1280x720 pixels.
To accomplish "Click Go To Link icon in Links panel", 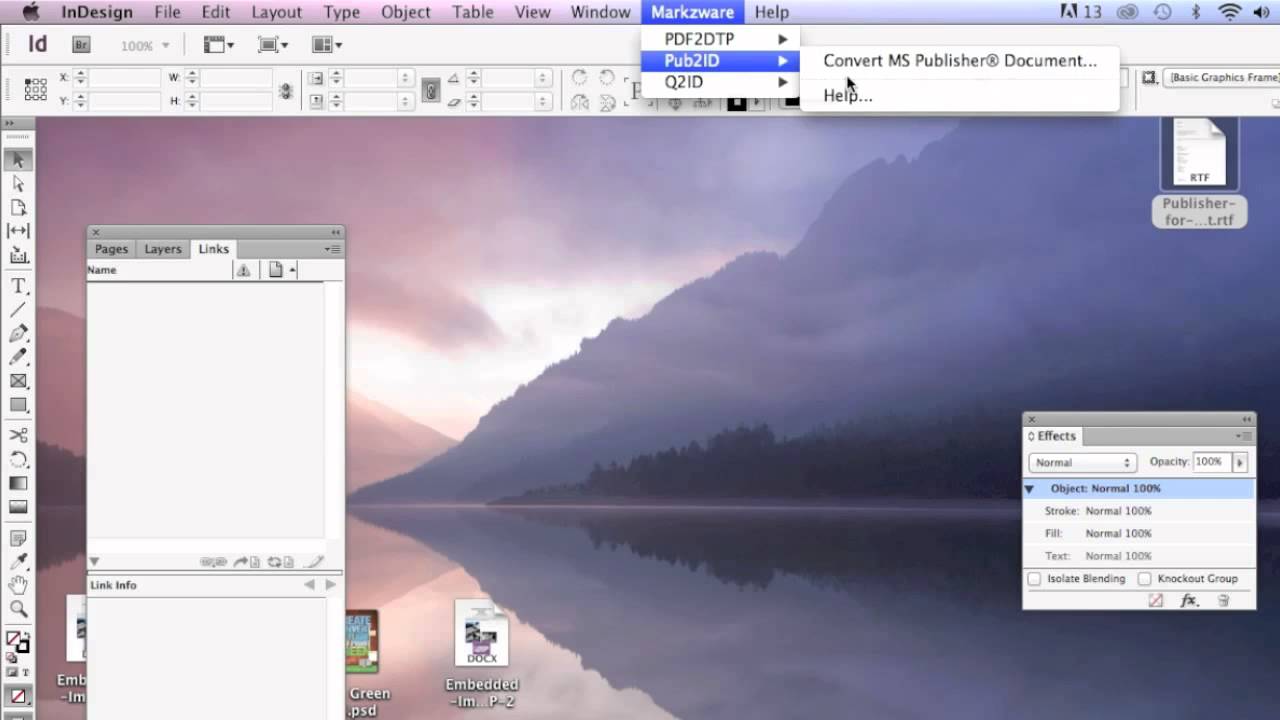I will tap(245, 562).
